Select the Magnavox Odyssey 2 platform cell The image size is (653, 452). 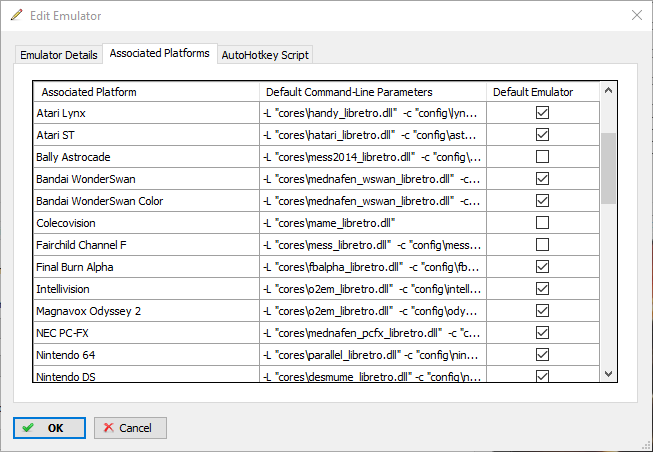point(146,311)
